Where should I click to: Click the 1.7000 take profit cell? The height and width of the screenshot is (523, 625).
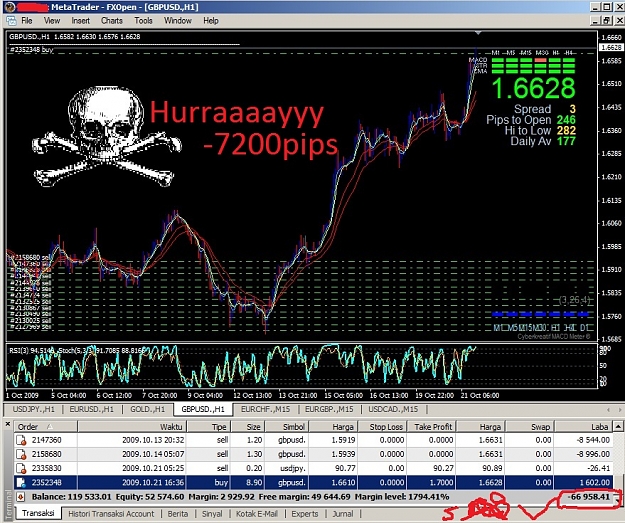coord(441,483)
